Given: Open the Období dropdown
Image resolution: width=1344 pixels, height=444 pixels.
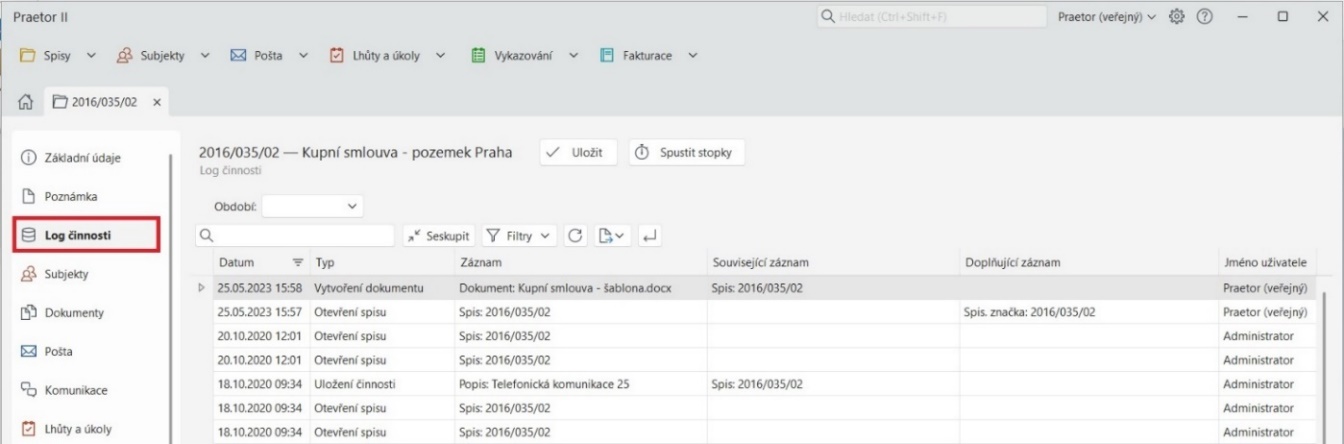Looking at the screenshot, I should pos(312,207).
